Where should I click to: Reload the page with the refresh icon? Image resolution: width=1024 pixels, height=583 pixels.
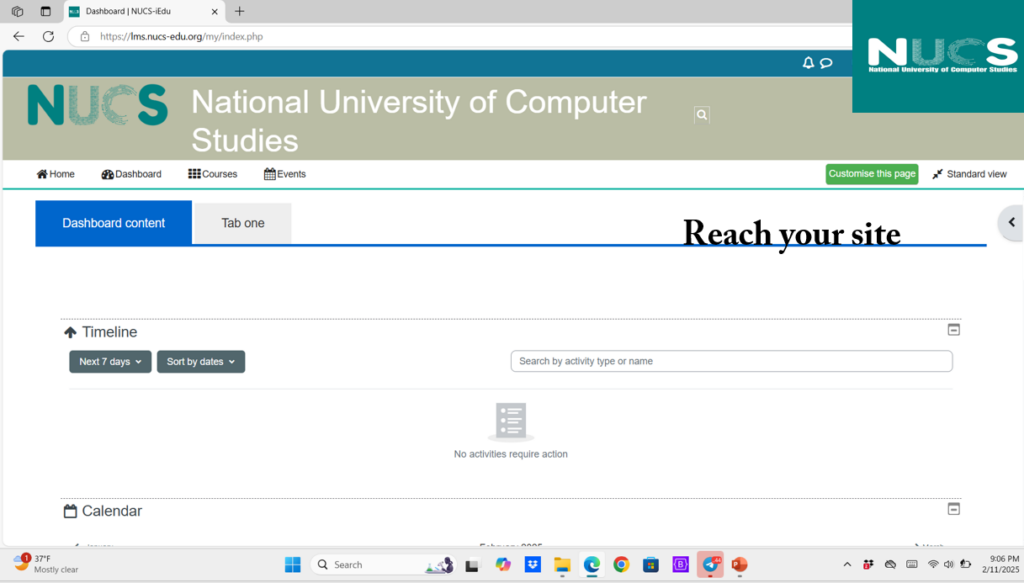click(48, 37)
